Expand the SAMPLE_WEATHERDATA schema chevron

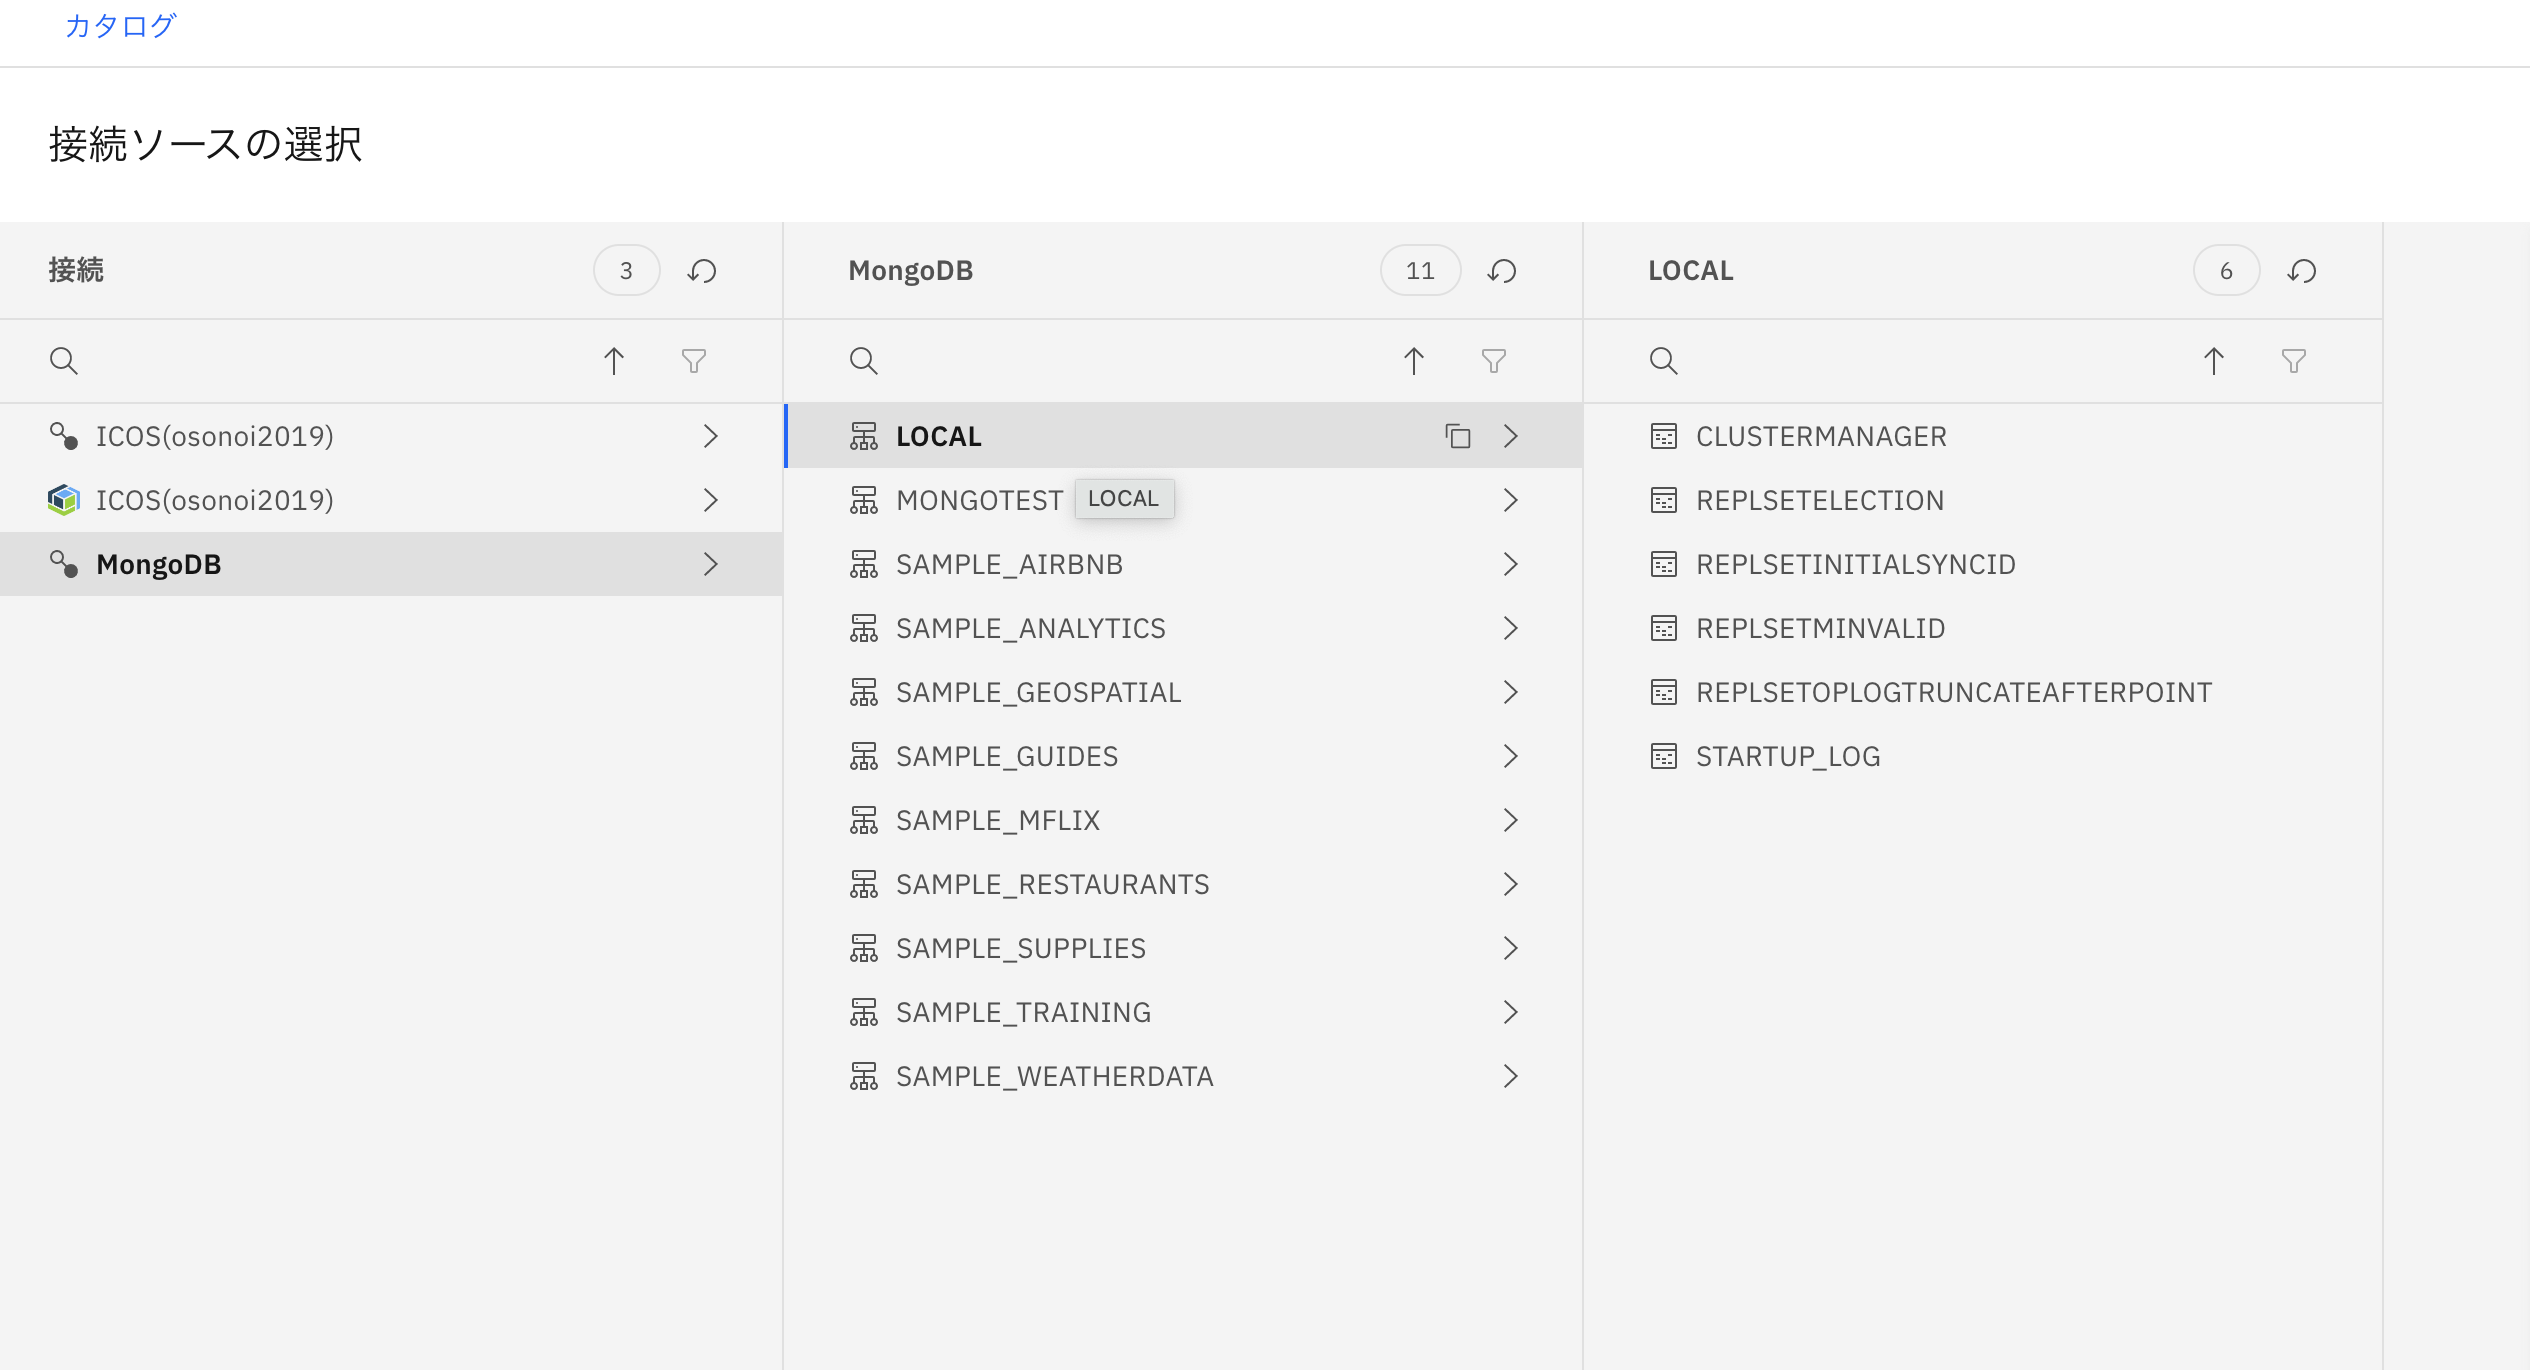tap(1510, 1076)
